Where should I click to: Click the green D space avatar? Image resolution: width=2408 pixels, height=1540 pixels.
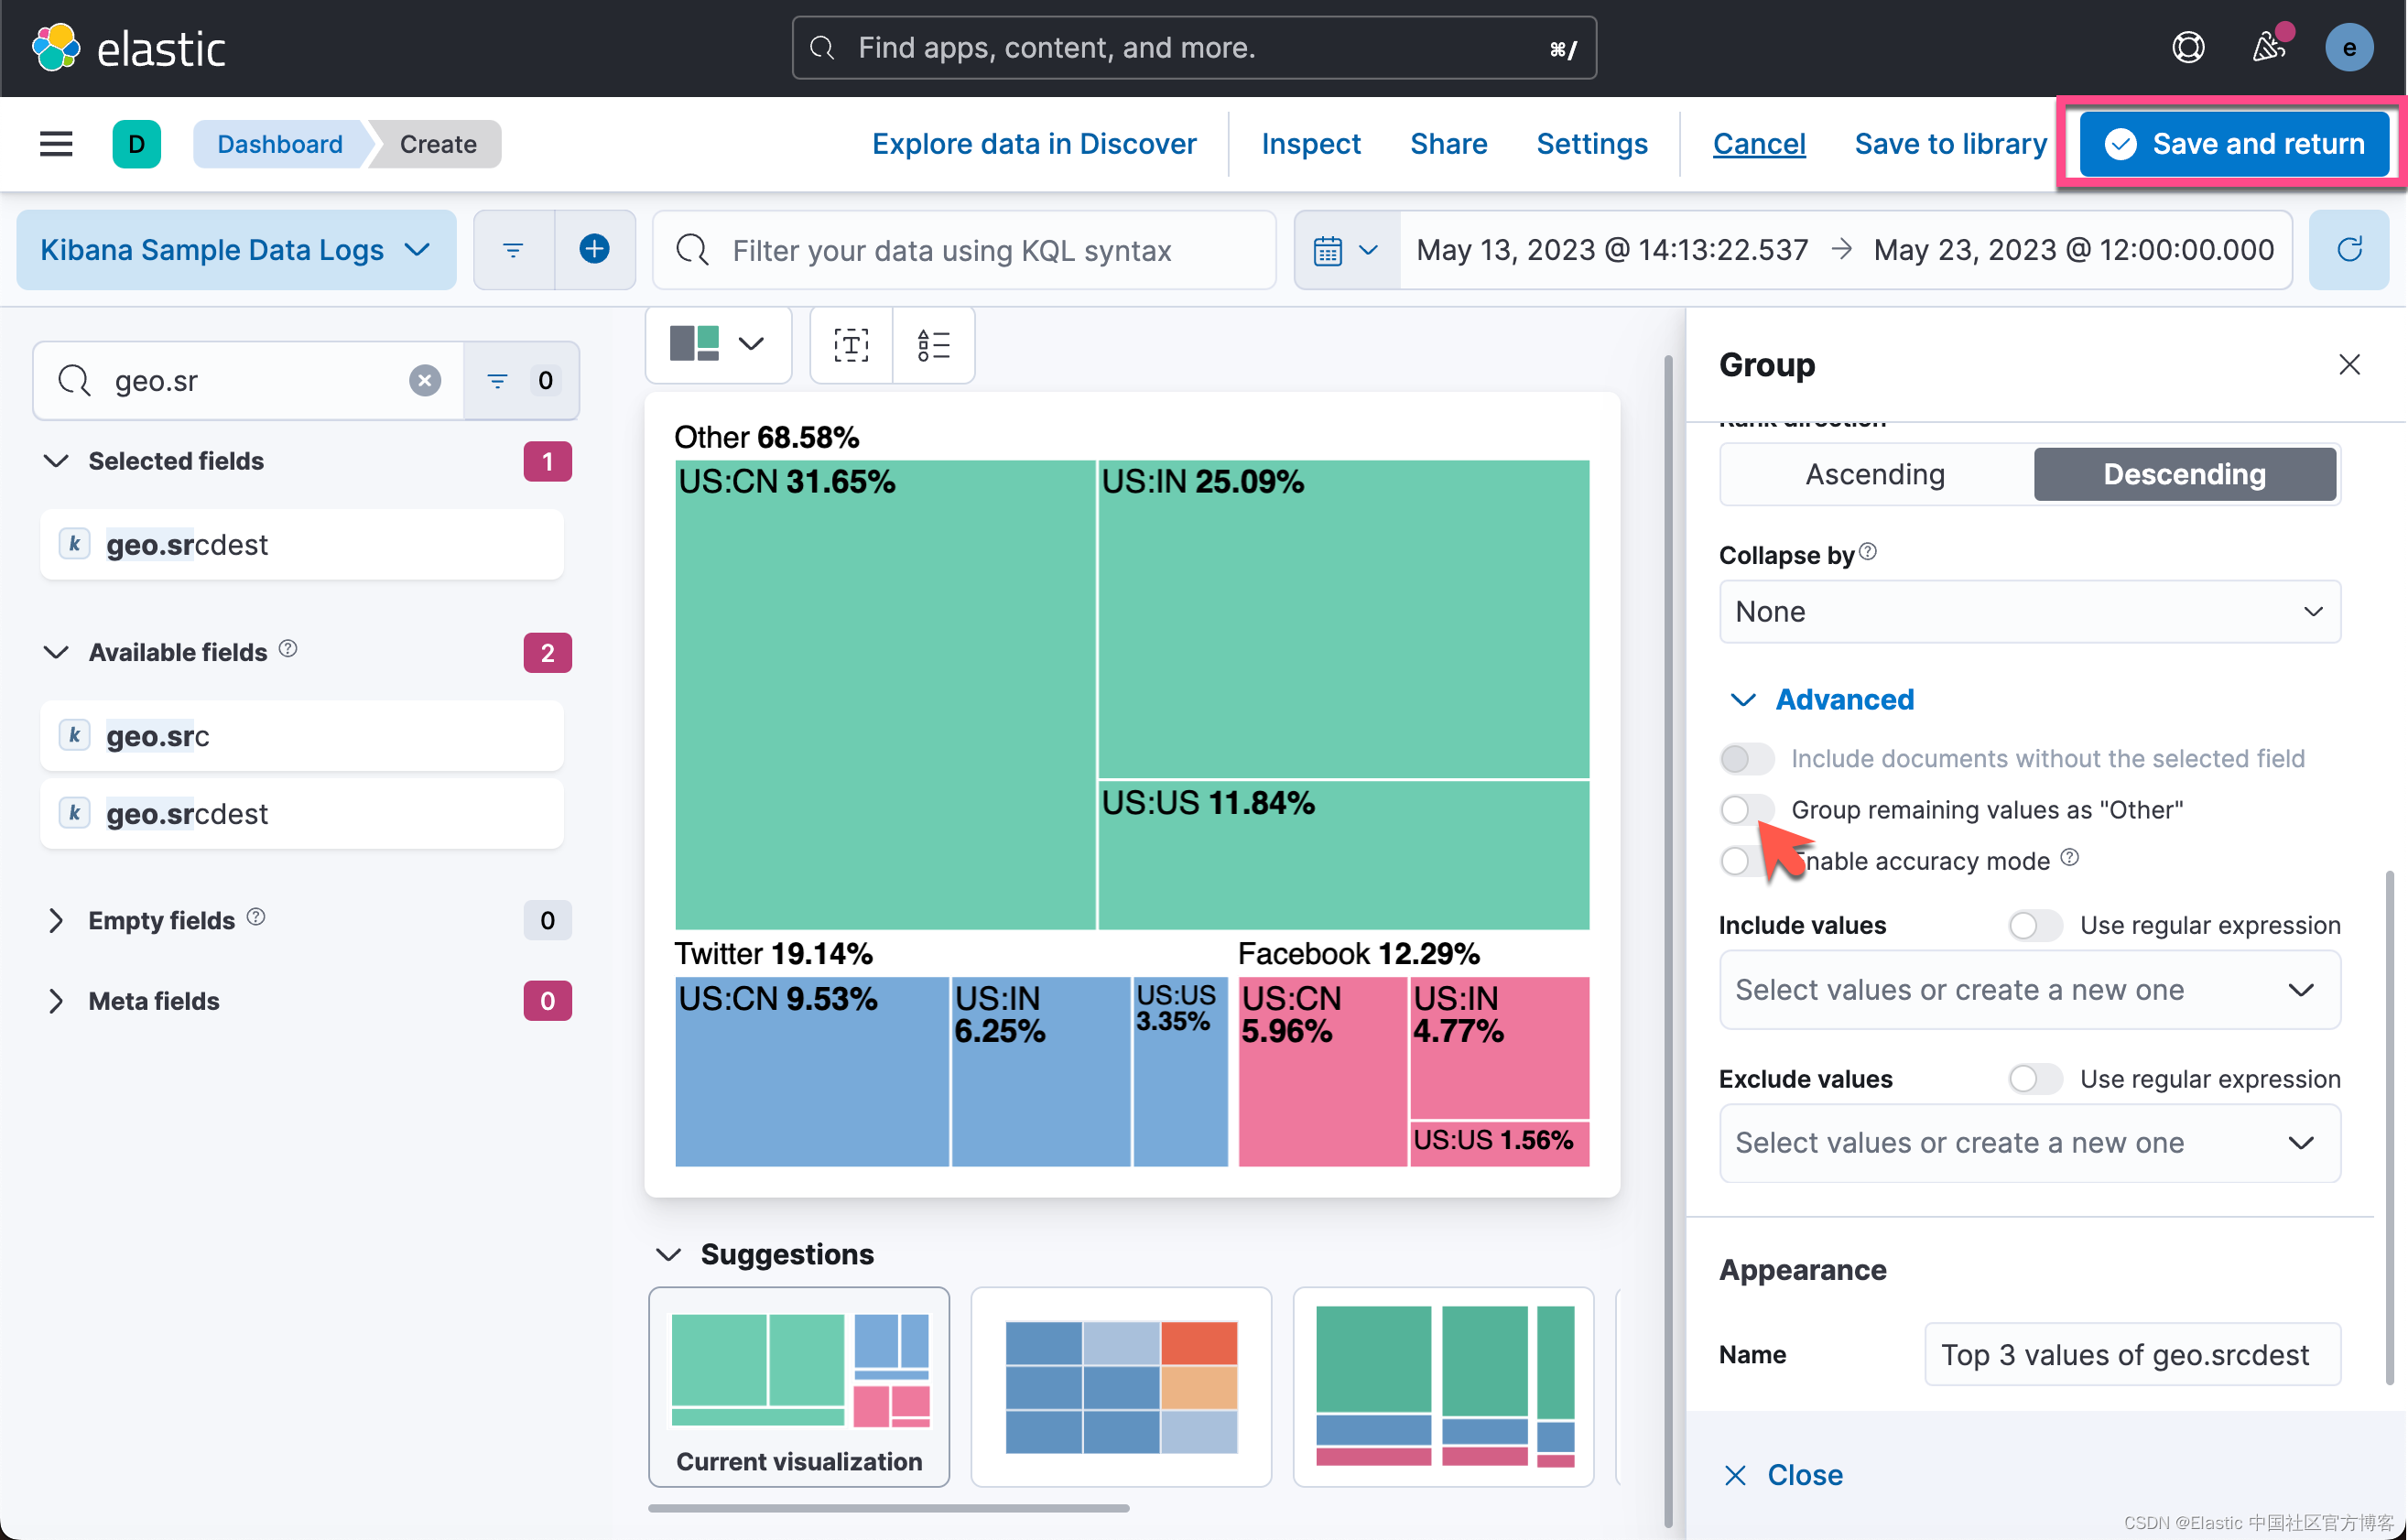pyautogui.click(x=137, y=144)
